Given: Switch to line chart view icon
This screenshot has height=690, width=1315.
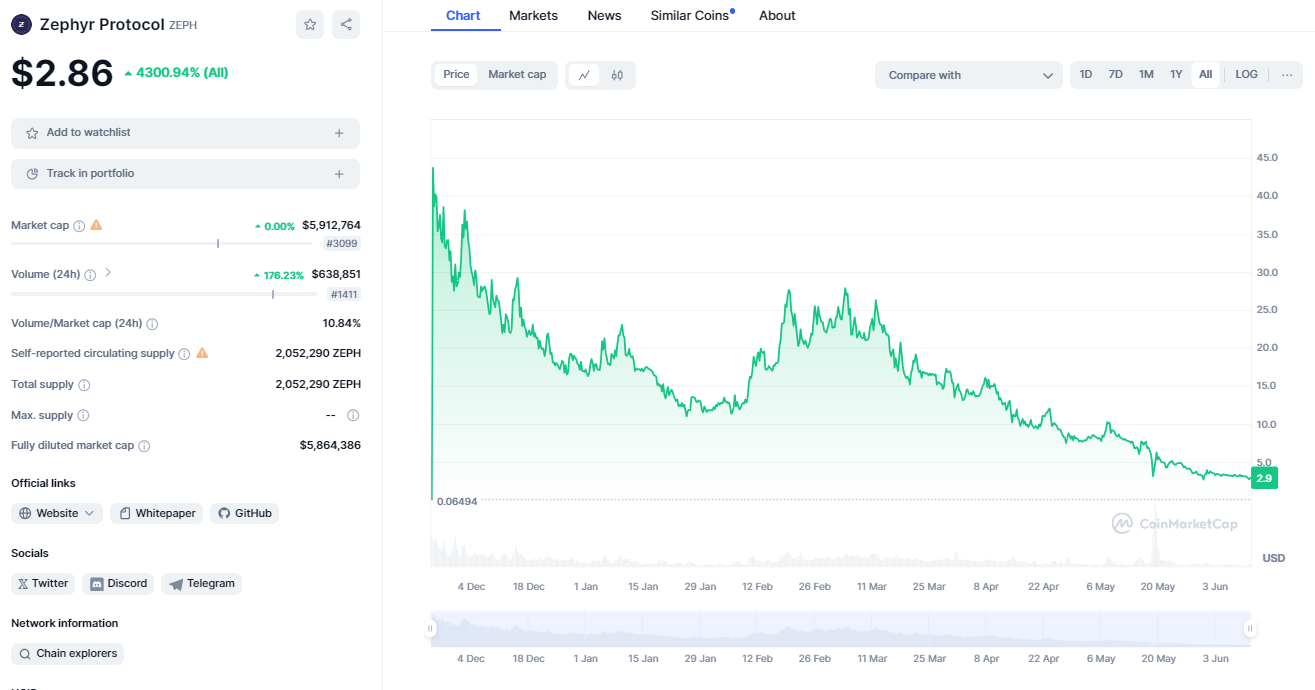Looking at the screenshot, I should click(x=584, y=75).
